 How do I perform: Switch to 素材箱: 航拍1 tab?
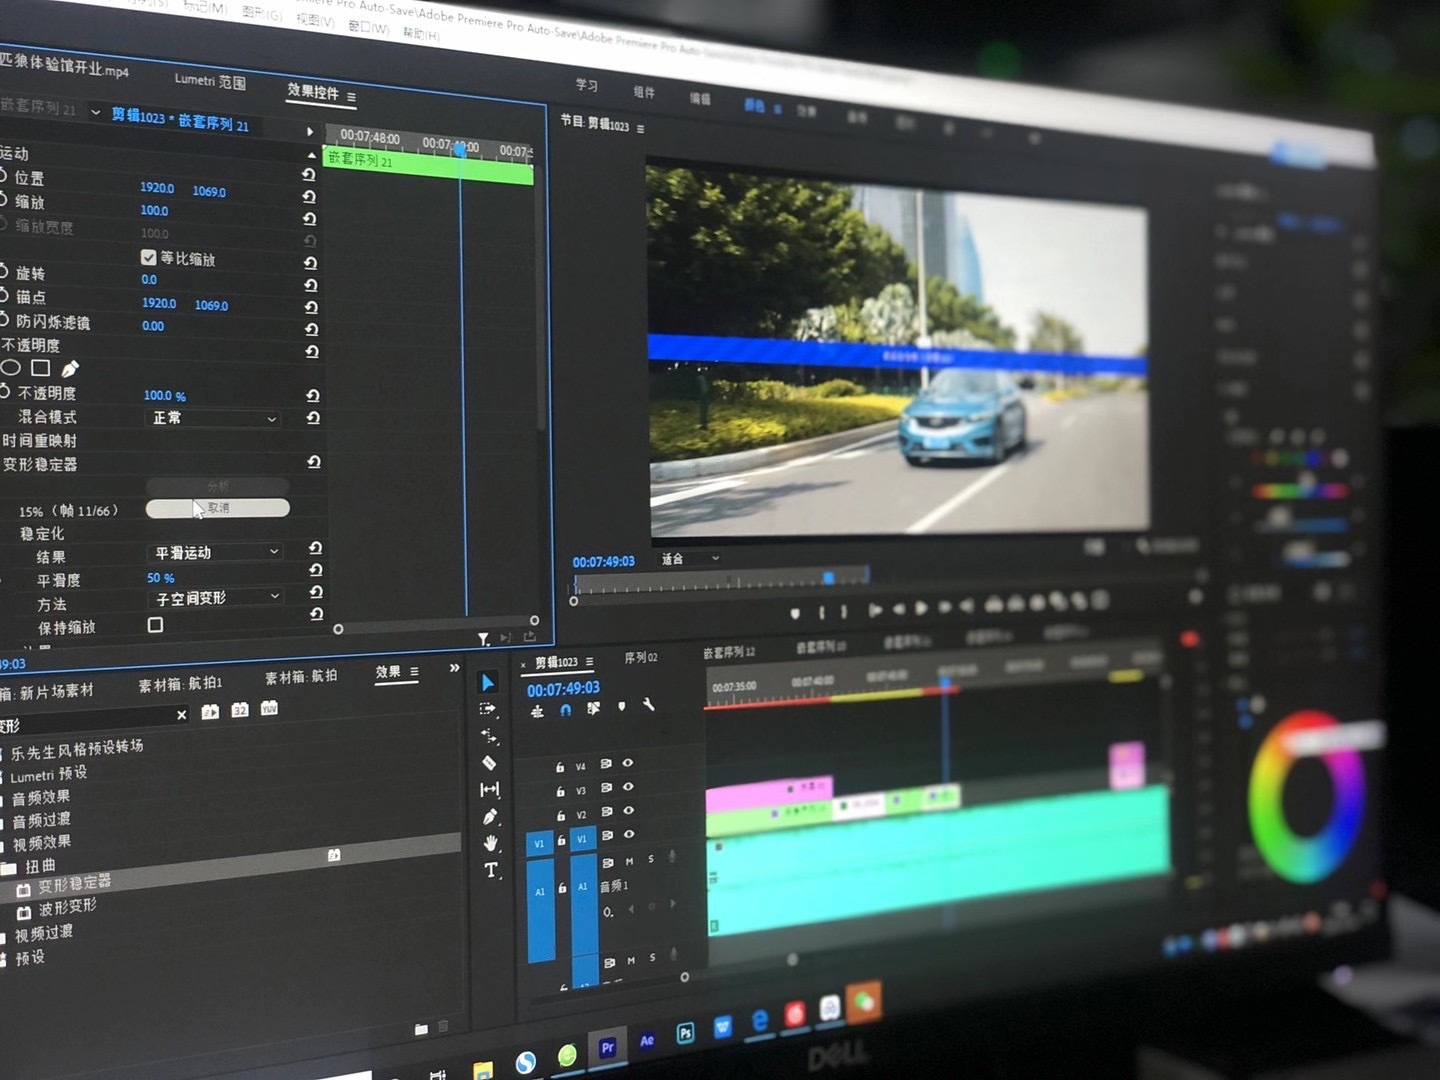(x=180, y=684)
